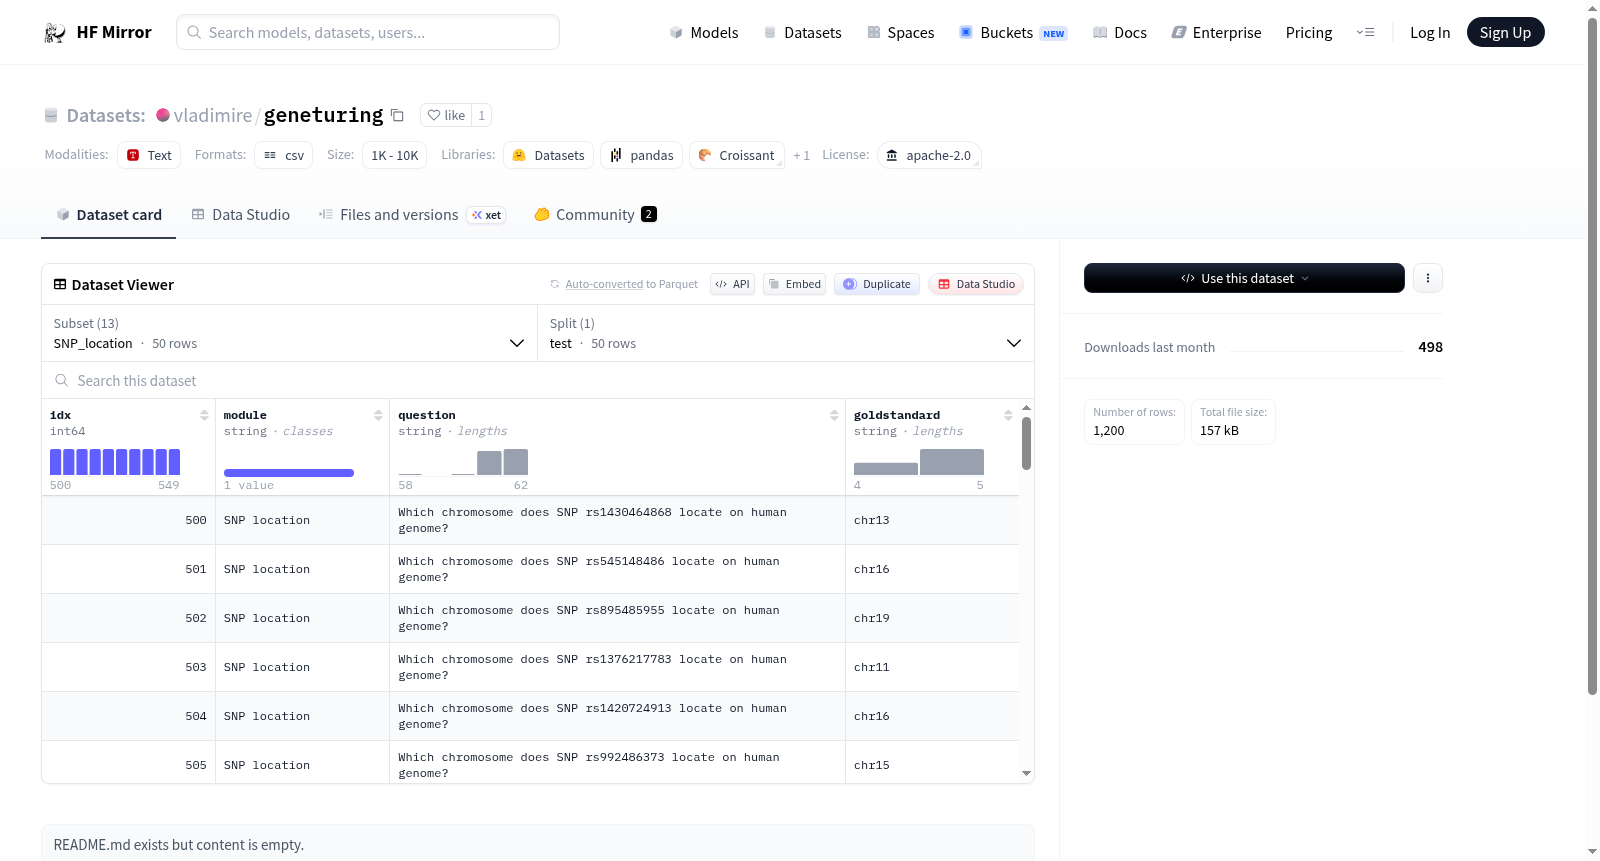This screenshot has width=1600, height=861.
Task: Click the page vertical scrollbar
Action: click(x=1592, y=355)
